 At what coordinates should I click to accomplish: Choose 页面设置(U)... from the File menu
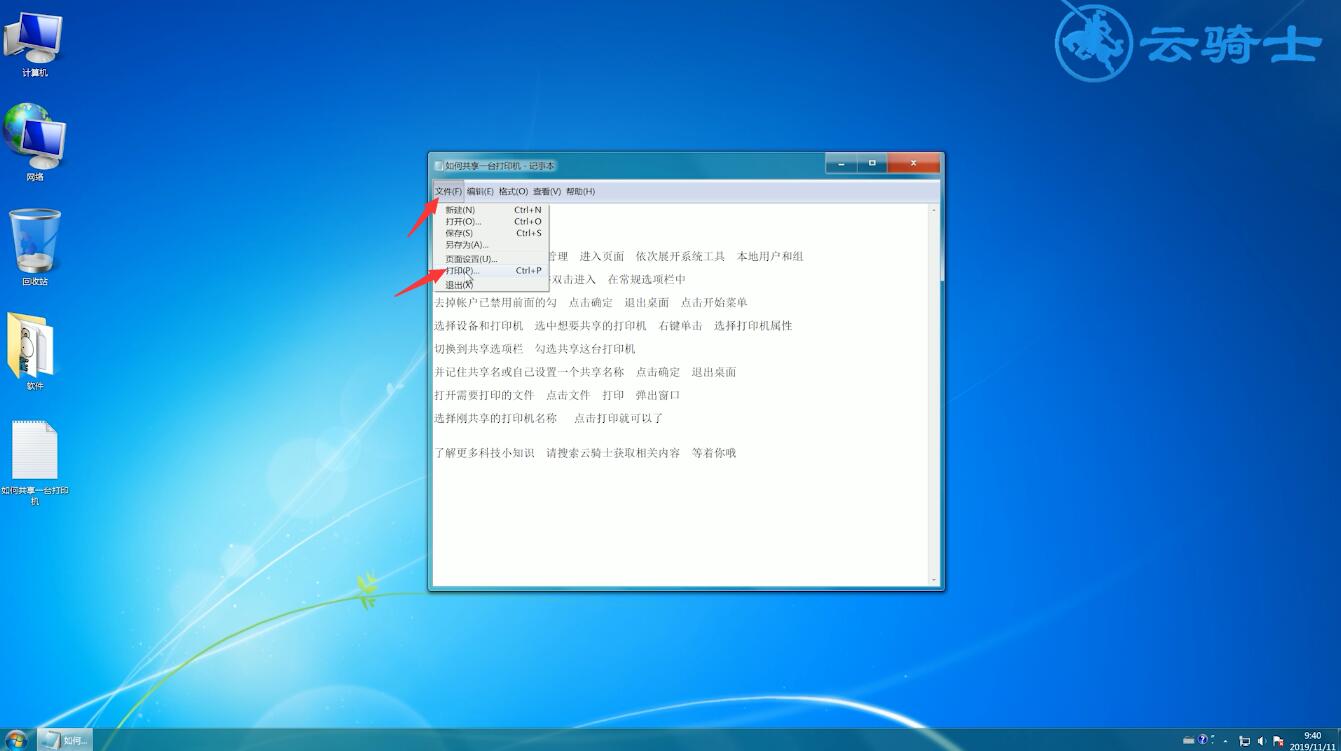(x=491, y=259)
